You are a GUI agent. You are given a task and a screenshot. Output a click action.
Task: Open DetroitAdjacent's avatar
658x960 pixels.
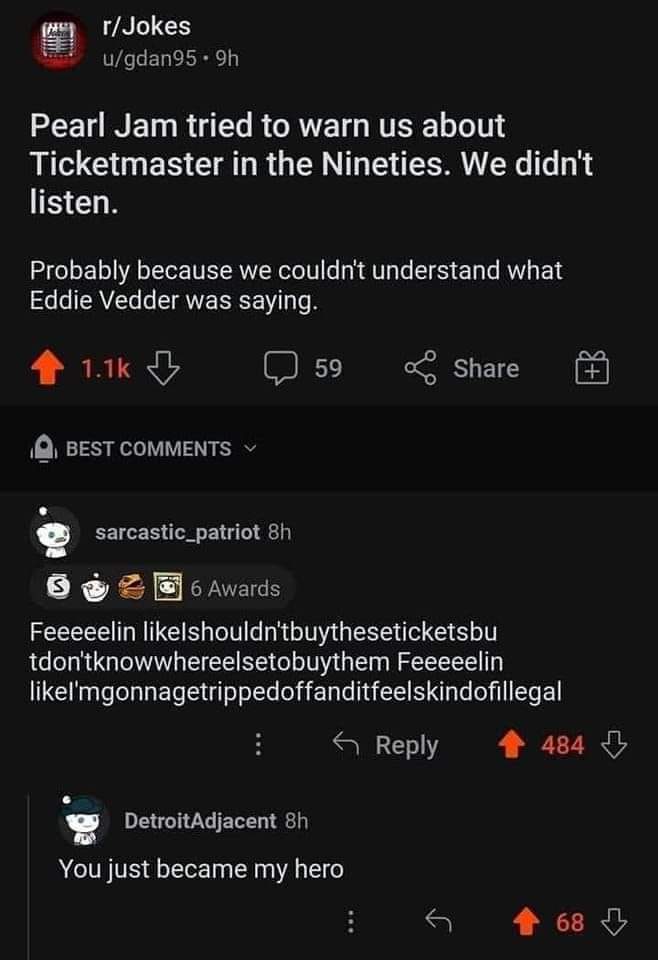coord(85,821)
